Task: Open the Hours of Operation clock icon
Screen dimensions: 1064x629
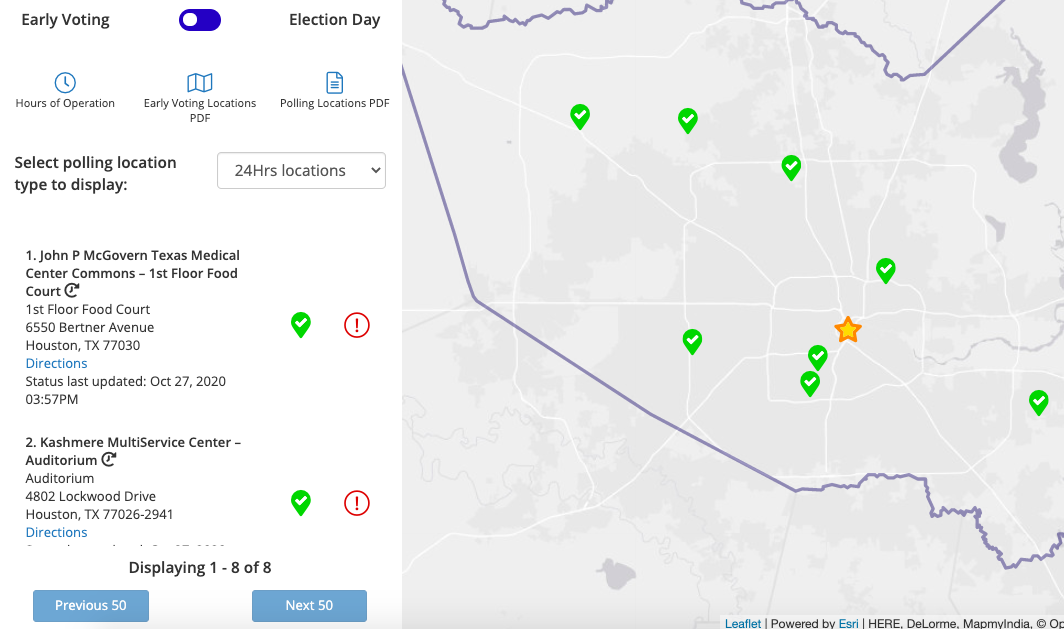Action: tap(65, 83)
